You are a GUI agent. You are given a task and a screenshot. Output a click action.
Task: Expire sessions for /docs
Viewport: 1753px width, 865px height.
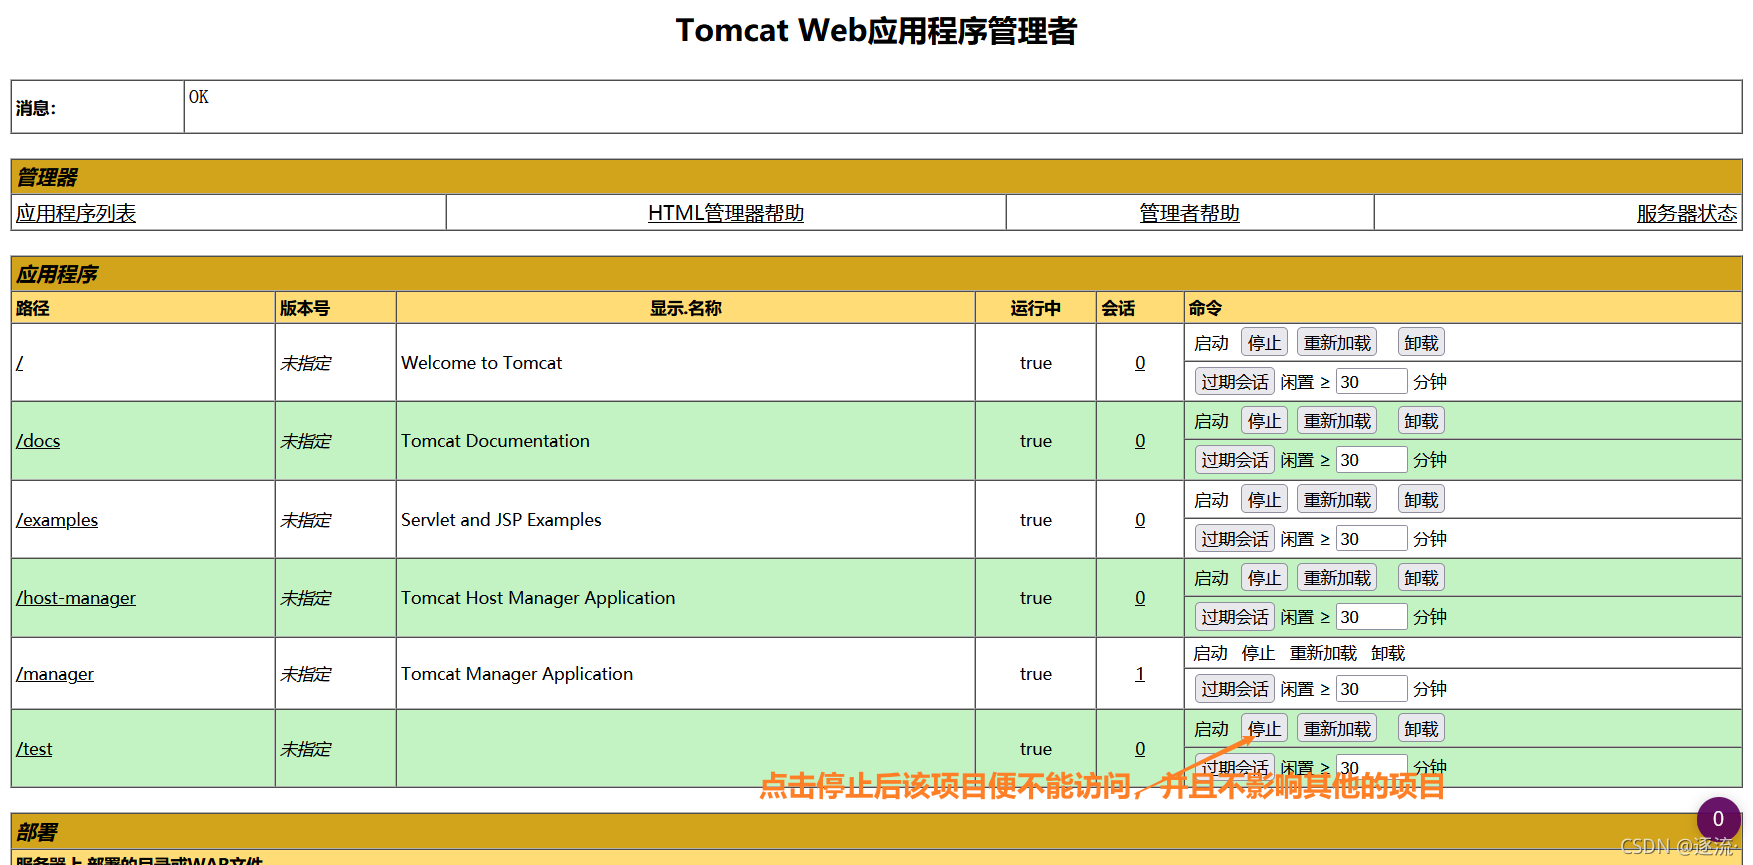tap(1235, 460)
